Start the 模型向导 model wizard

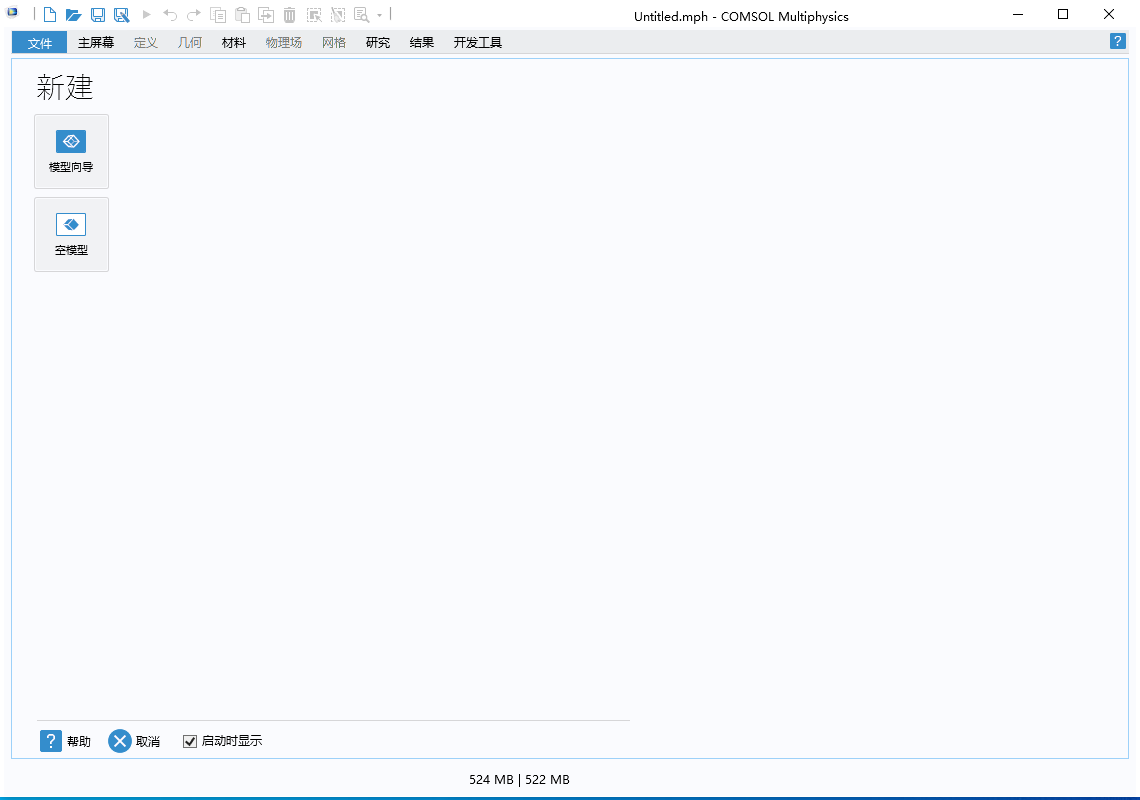pos(71,151)
